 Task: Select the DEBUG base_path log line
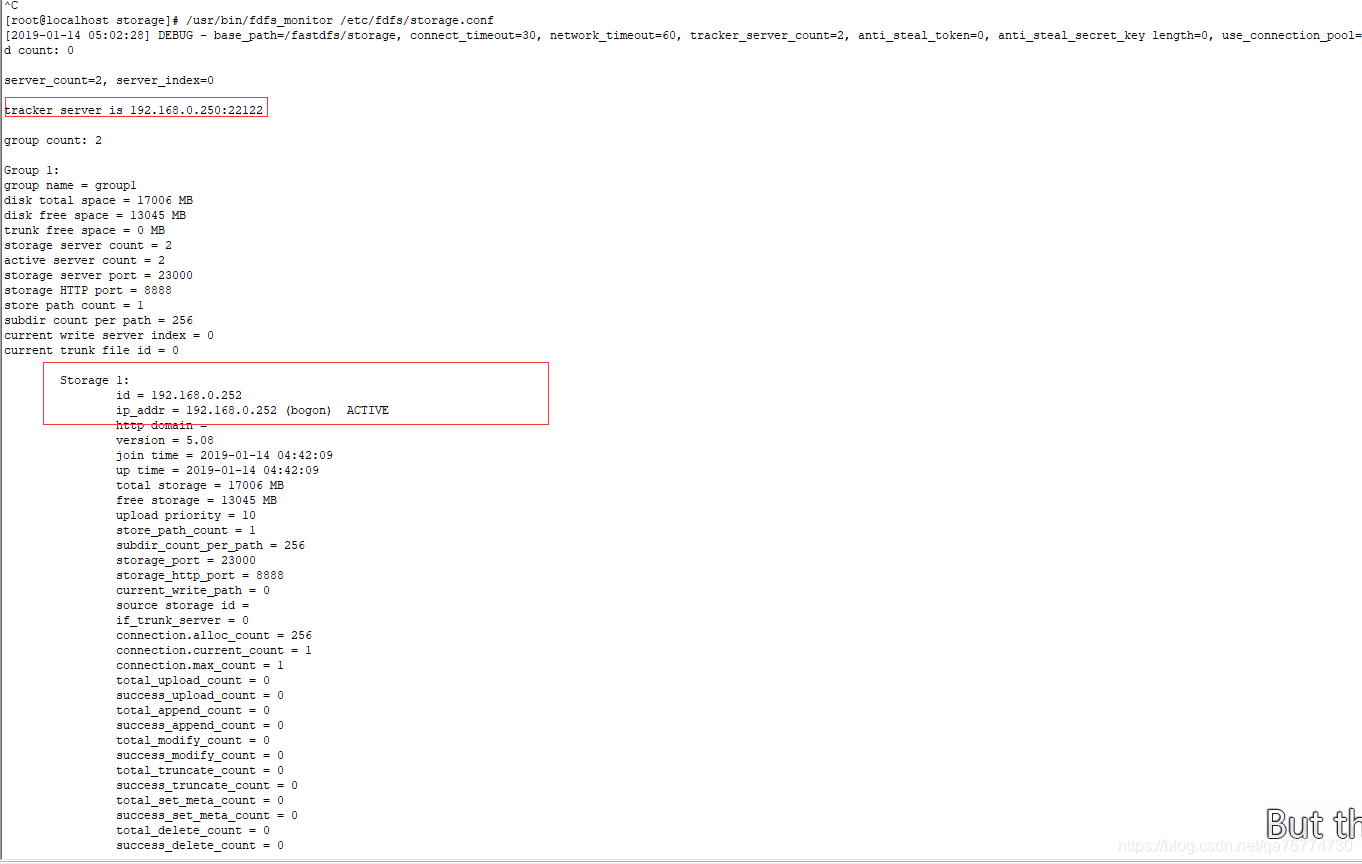(x=683, y=35)
